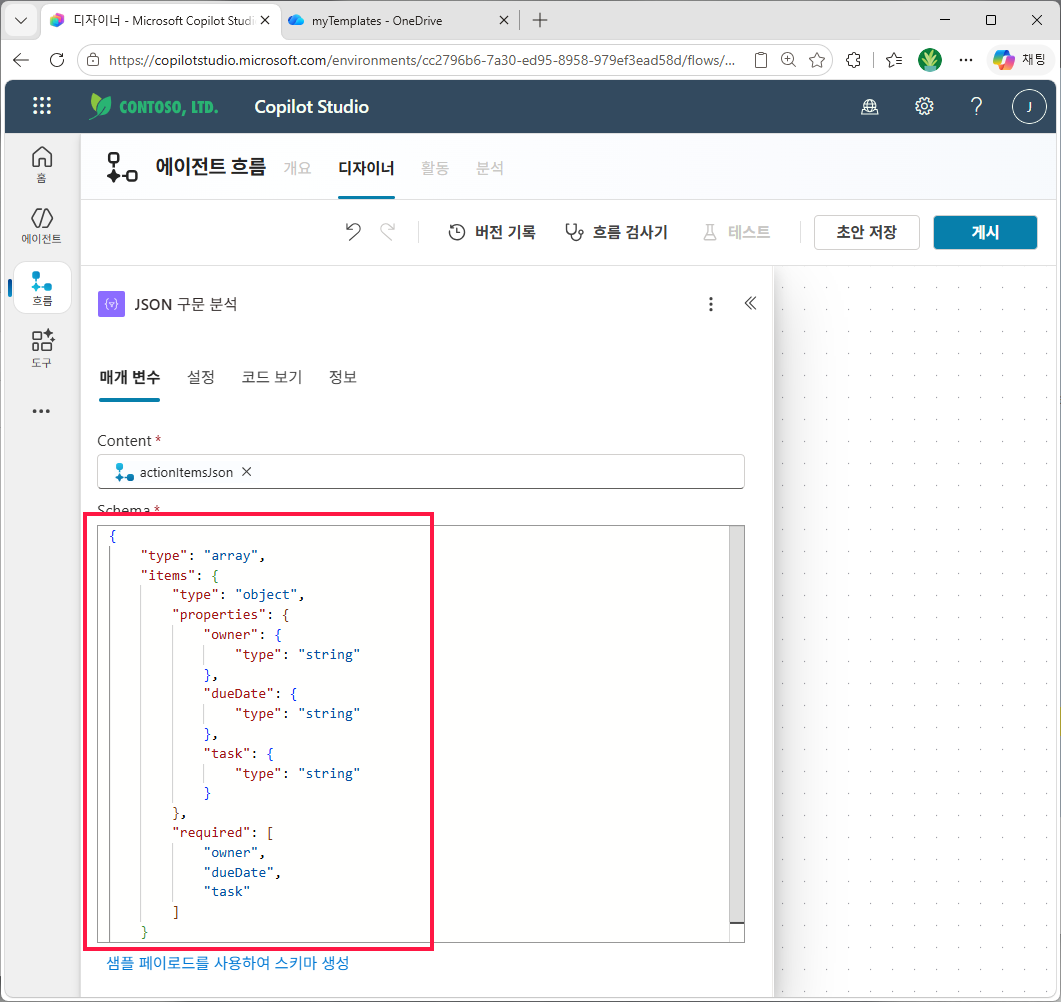Open browser settings and more menu
Screen dimensions: 1061x1002
click(x=966, y=60)
